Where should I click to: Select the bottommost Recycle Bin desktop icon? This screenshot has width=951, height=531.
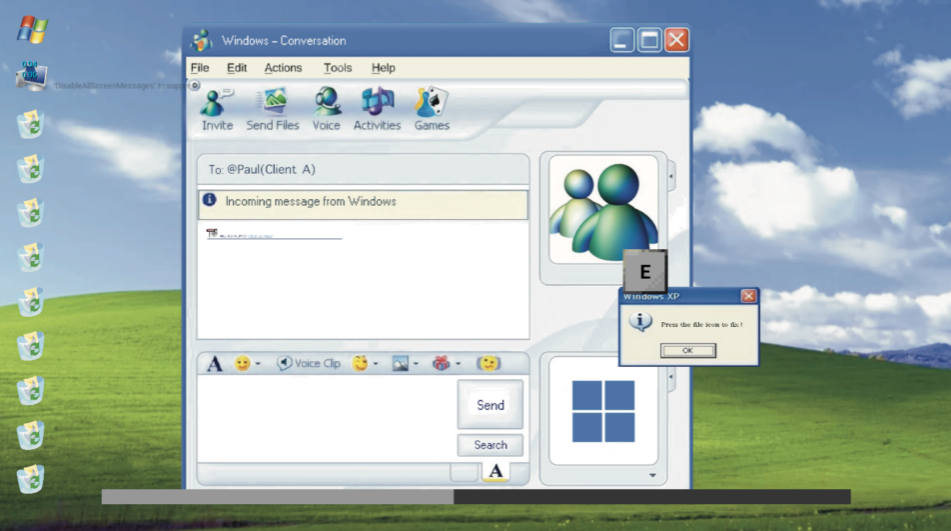[31, 479]
